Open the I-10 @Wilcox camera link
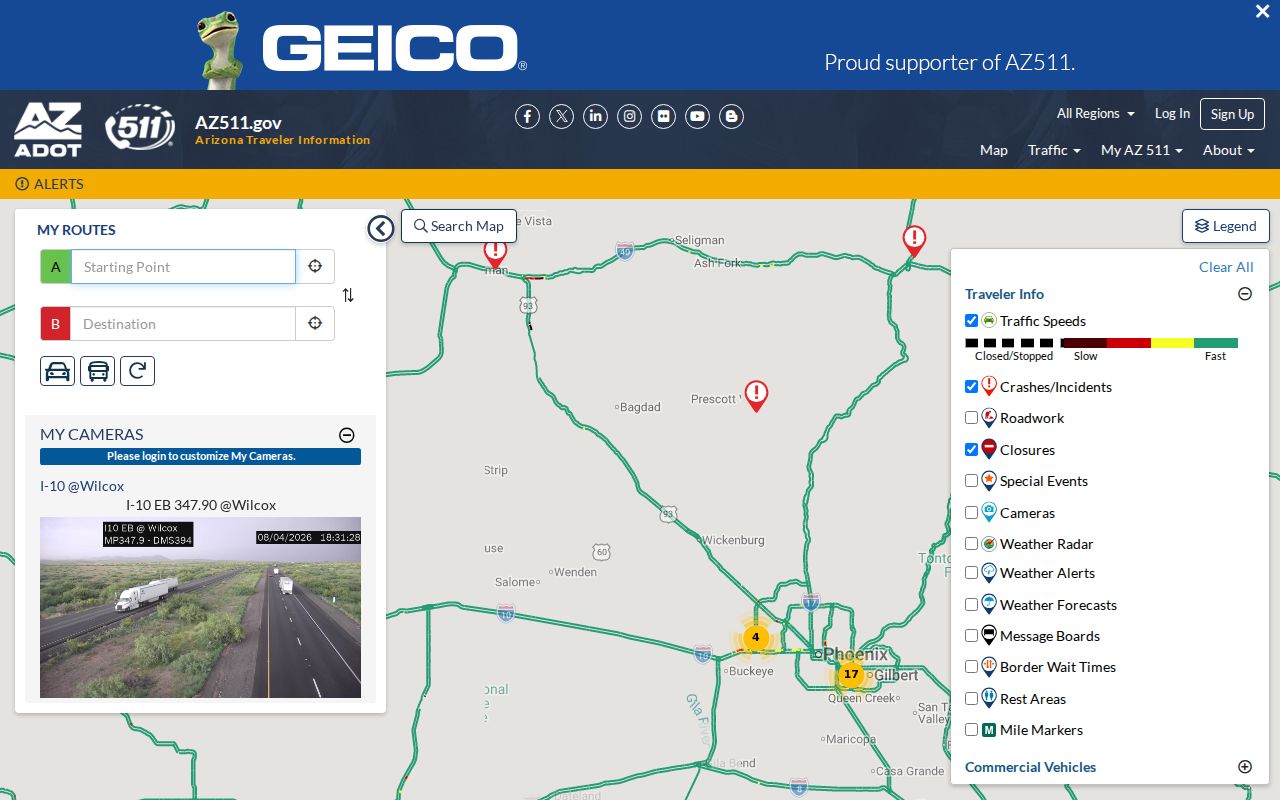Image resolution: width=1280 pixels, height=800 pixels. click(82, 486)
